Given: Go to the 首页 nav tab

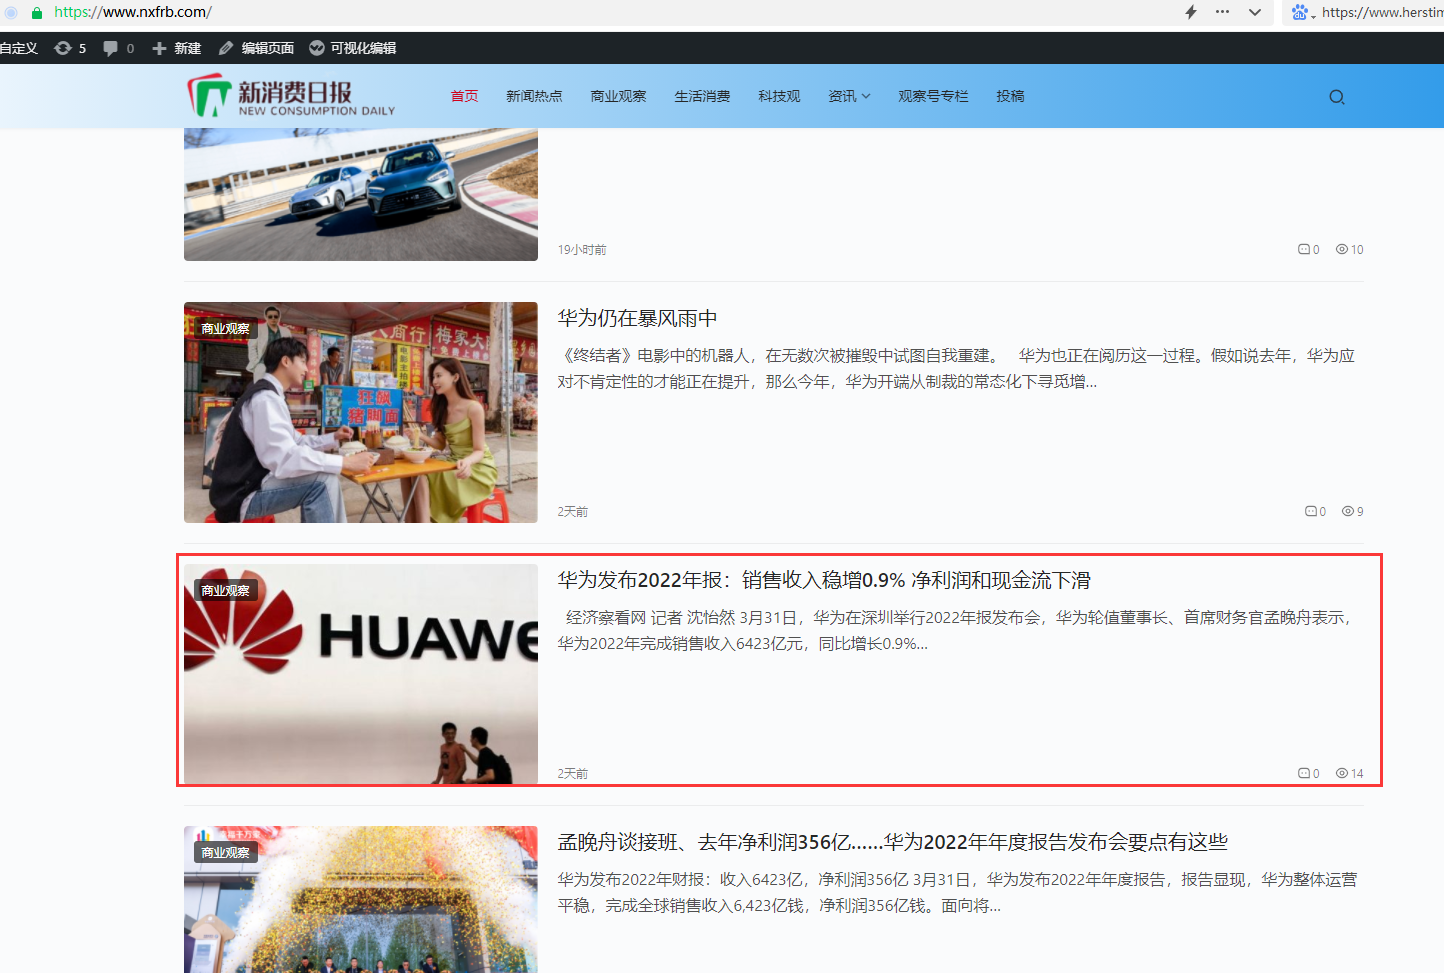Looking at the screenshot, I should coord(464,96).
